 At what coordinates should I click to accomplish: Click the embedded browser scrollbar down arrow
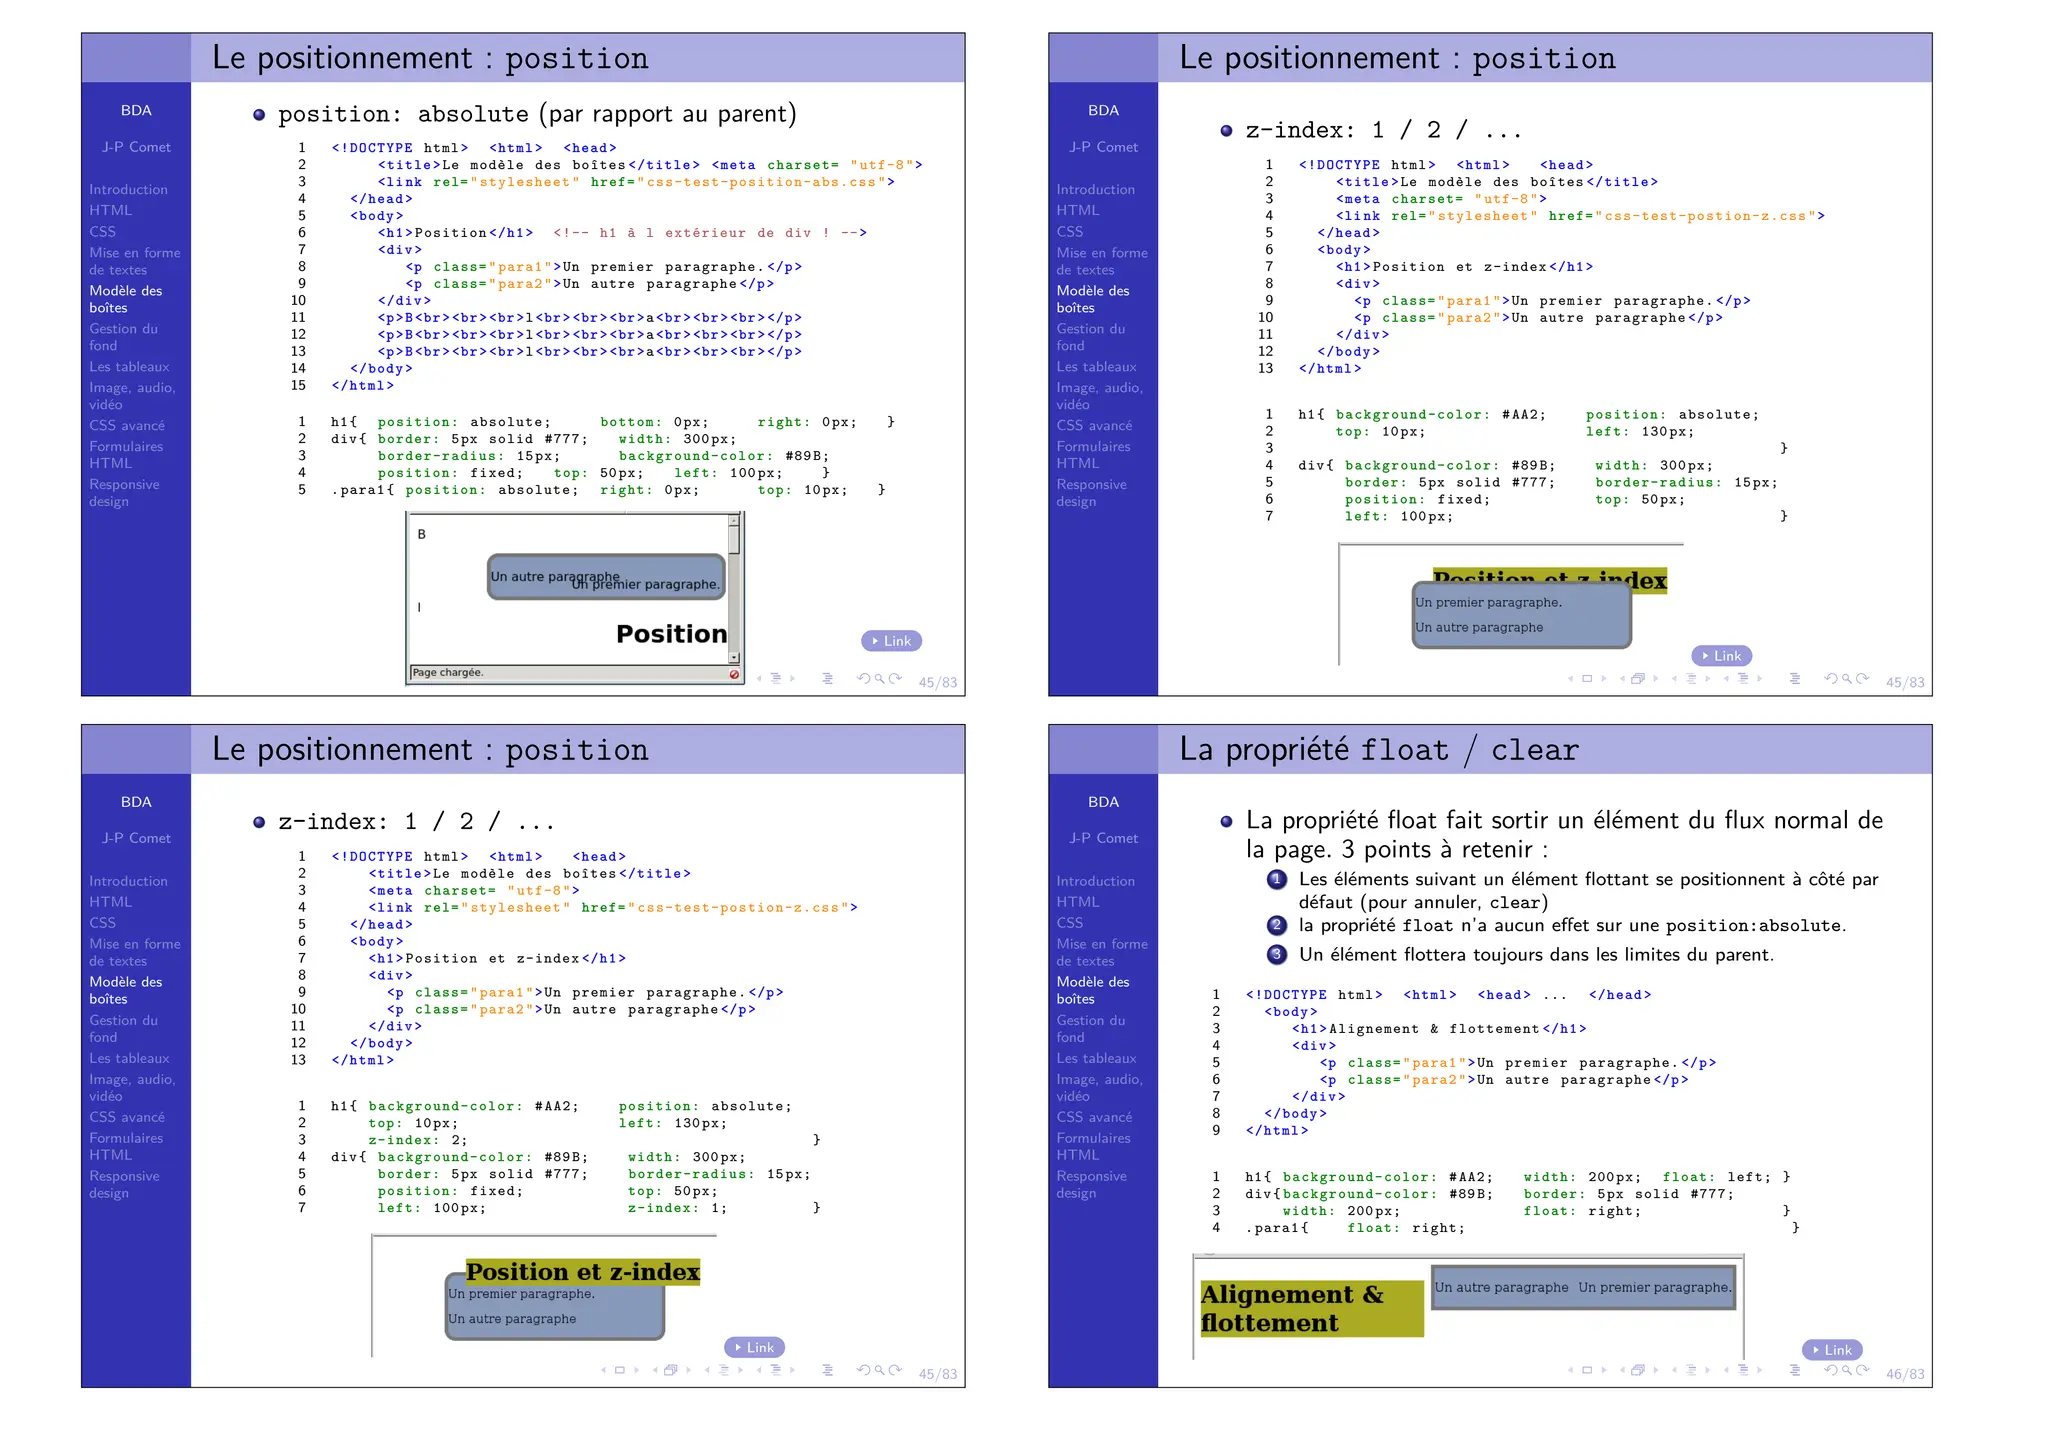(734, 657)
